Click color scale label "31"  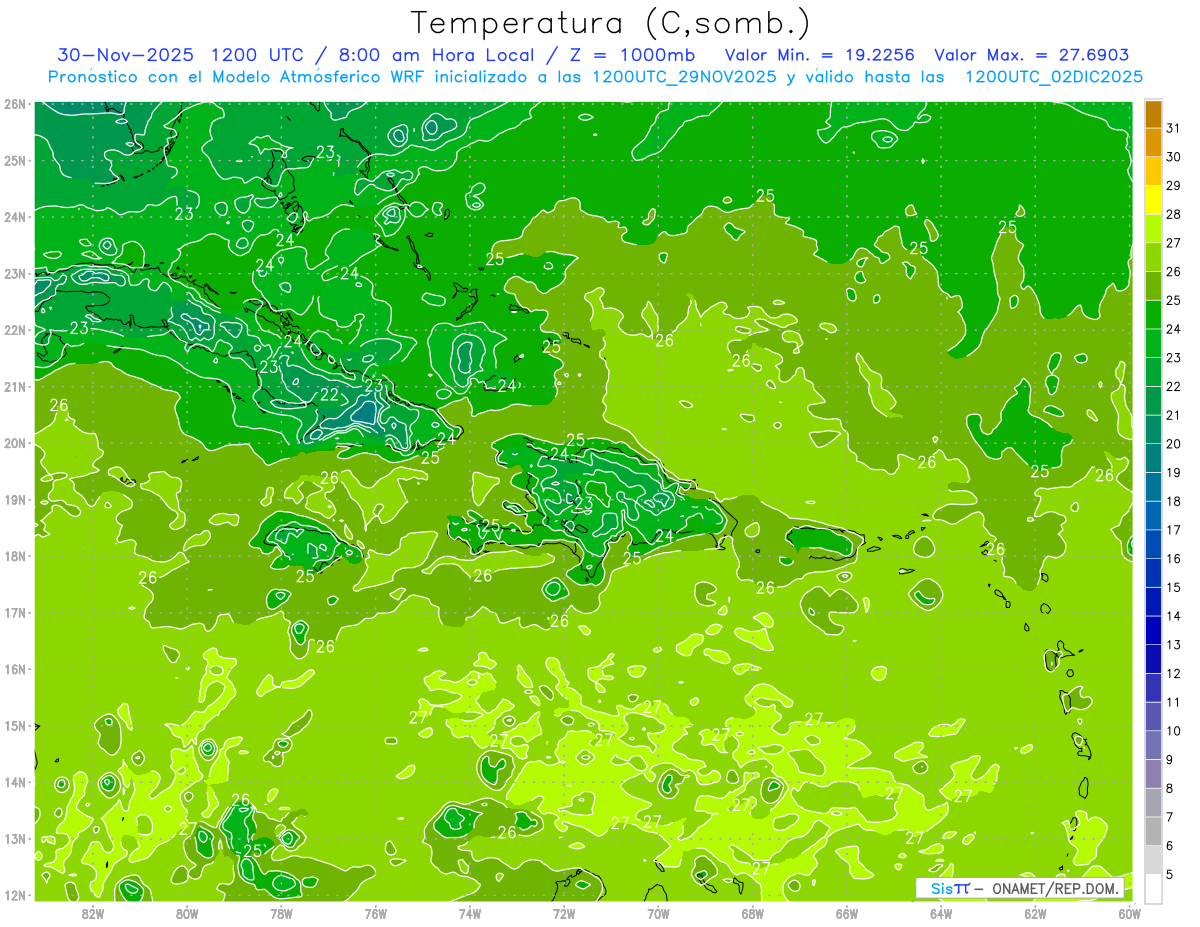1173,128
